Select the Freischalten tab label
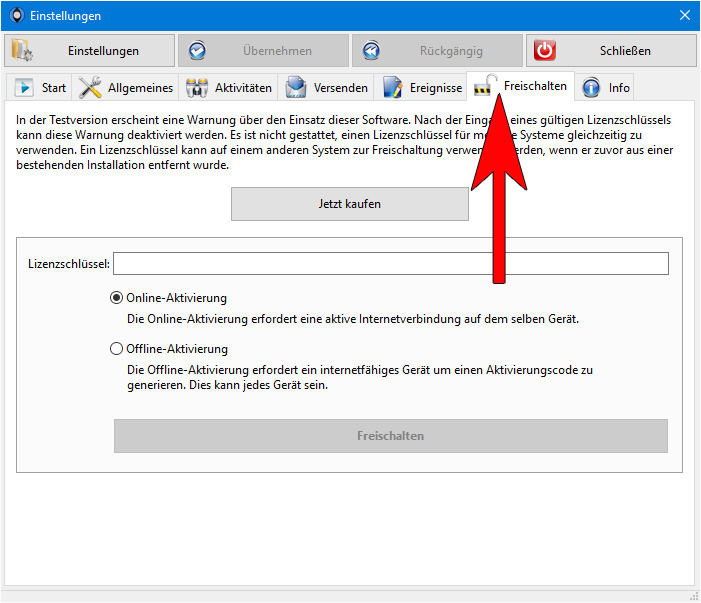Image resolution: width=701 pixels, height=603 pixels. 535,86
